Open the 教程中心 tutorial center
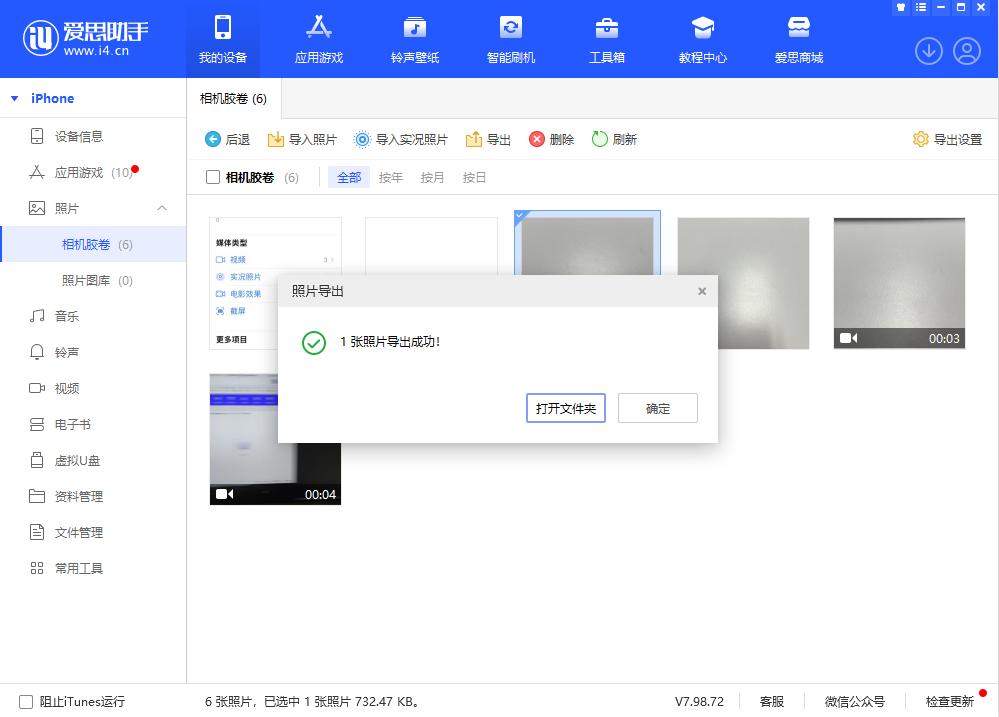Image resolution: width=999 pixels, height=717 pixels. [x=702, y=38]
